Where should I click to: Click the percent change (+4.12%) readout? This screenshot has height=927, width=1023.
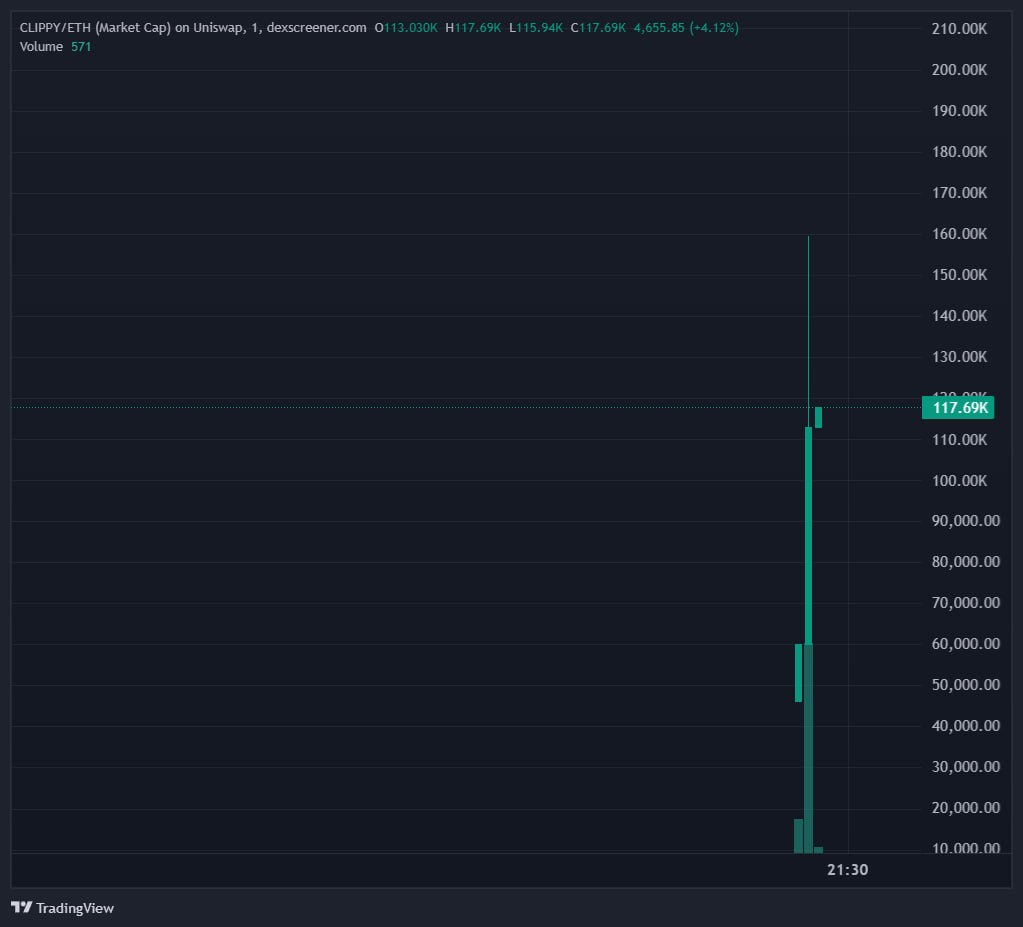[714, 27]
